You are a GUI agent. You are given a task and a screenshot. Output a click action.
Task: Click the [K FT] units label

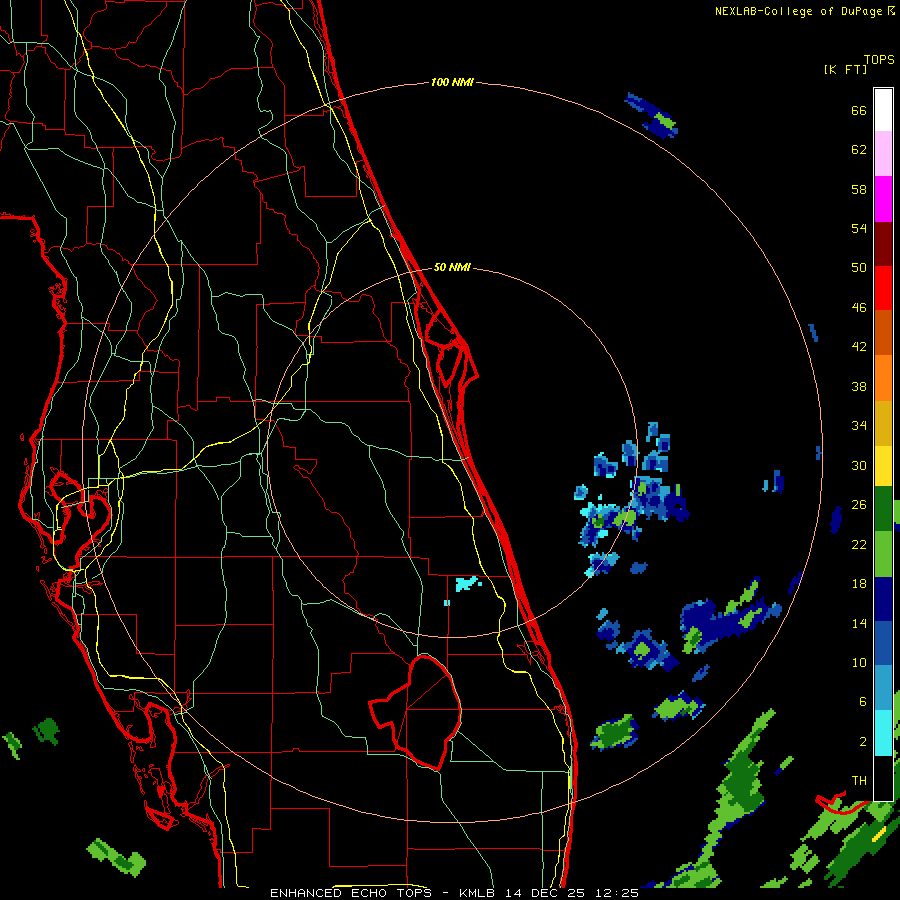coord(845,69)
